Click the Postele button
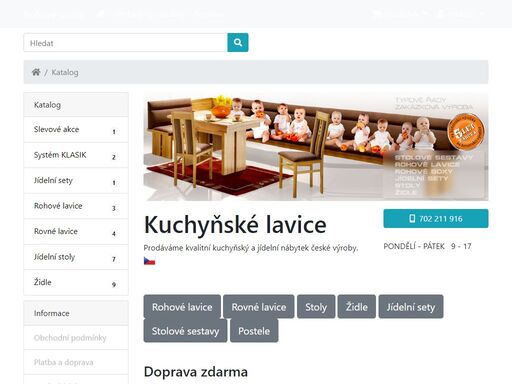This screenshot has height=384, width=512. coord(254,331)
